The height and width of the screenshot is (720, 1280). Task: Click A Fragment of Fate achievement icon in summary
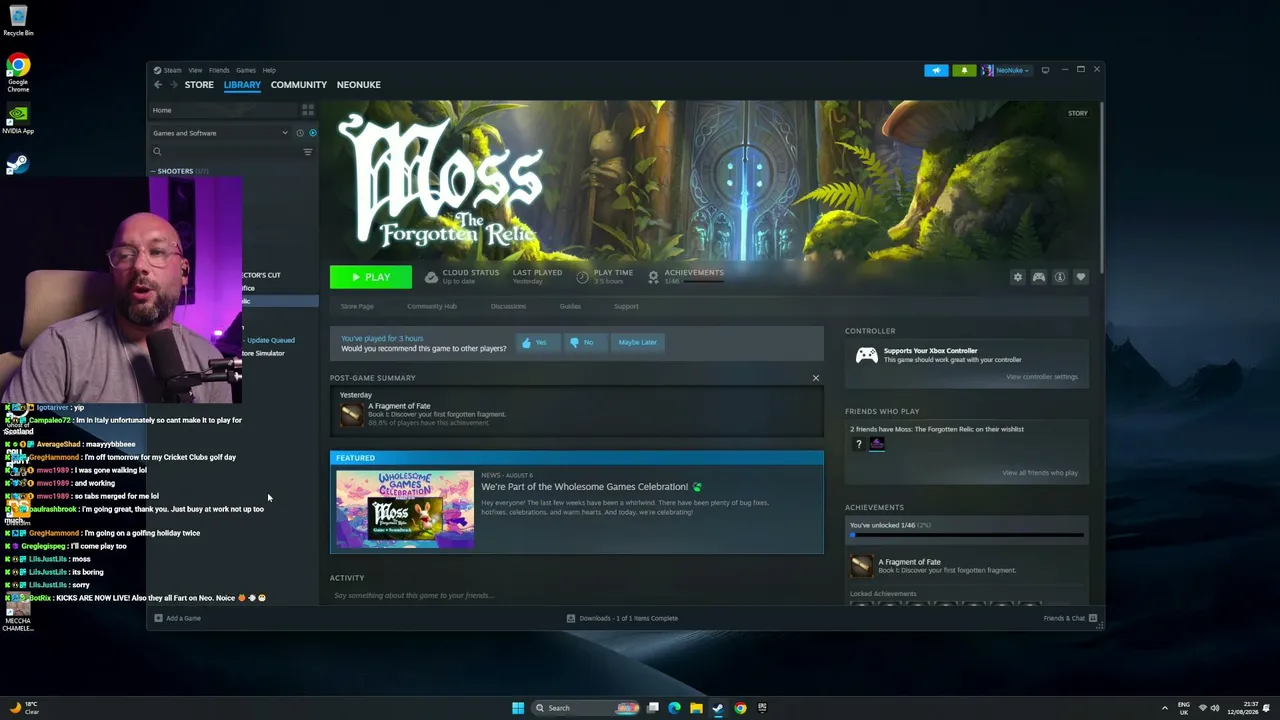(x=351, y=413)
